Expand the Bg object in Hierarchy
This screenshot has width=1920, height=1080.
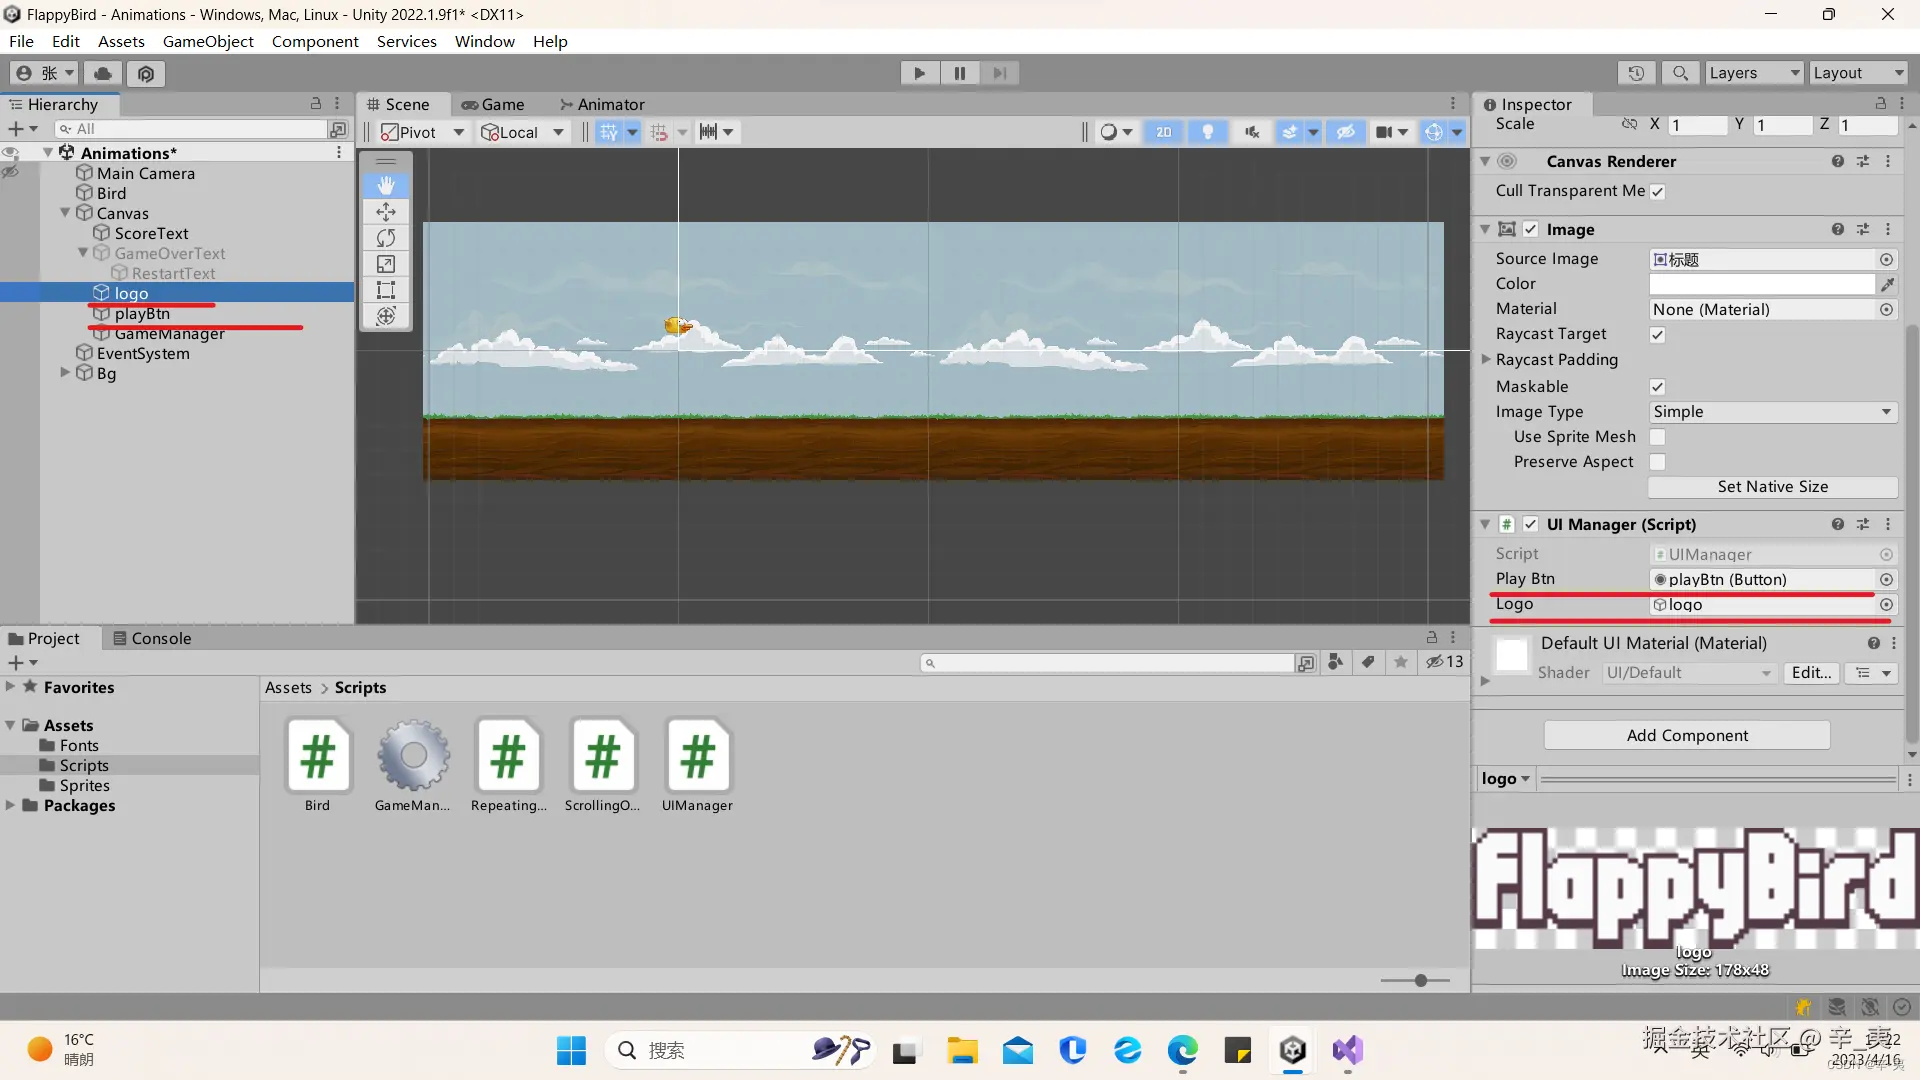pos(66,373)
